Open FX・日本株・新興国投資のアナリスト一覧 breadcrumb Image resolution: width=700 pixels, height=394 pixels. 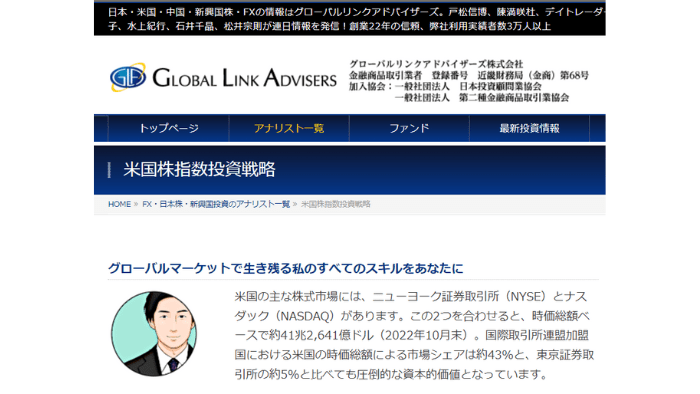216,204
